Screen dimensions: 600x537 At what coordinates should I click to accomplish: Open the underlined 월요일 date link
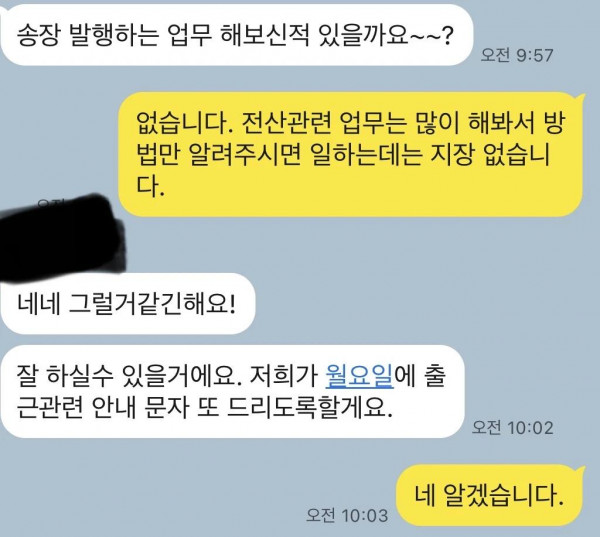point(359,376)
